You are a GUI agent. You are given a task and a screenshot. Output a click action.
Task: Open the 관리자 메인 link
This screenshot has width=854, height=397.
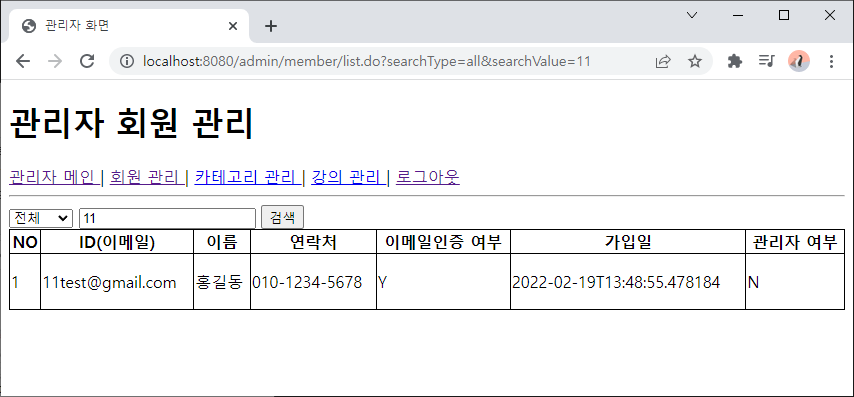pos(54,177)
